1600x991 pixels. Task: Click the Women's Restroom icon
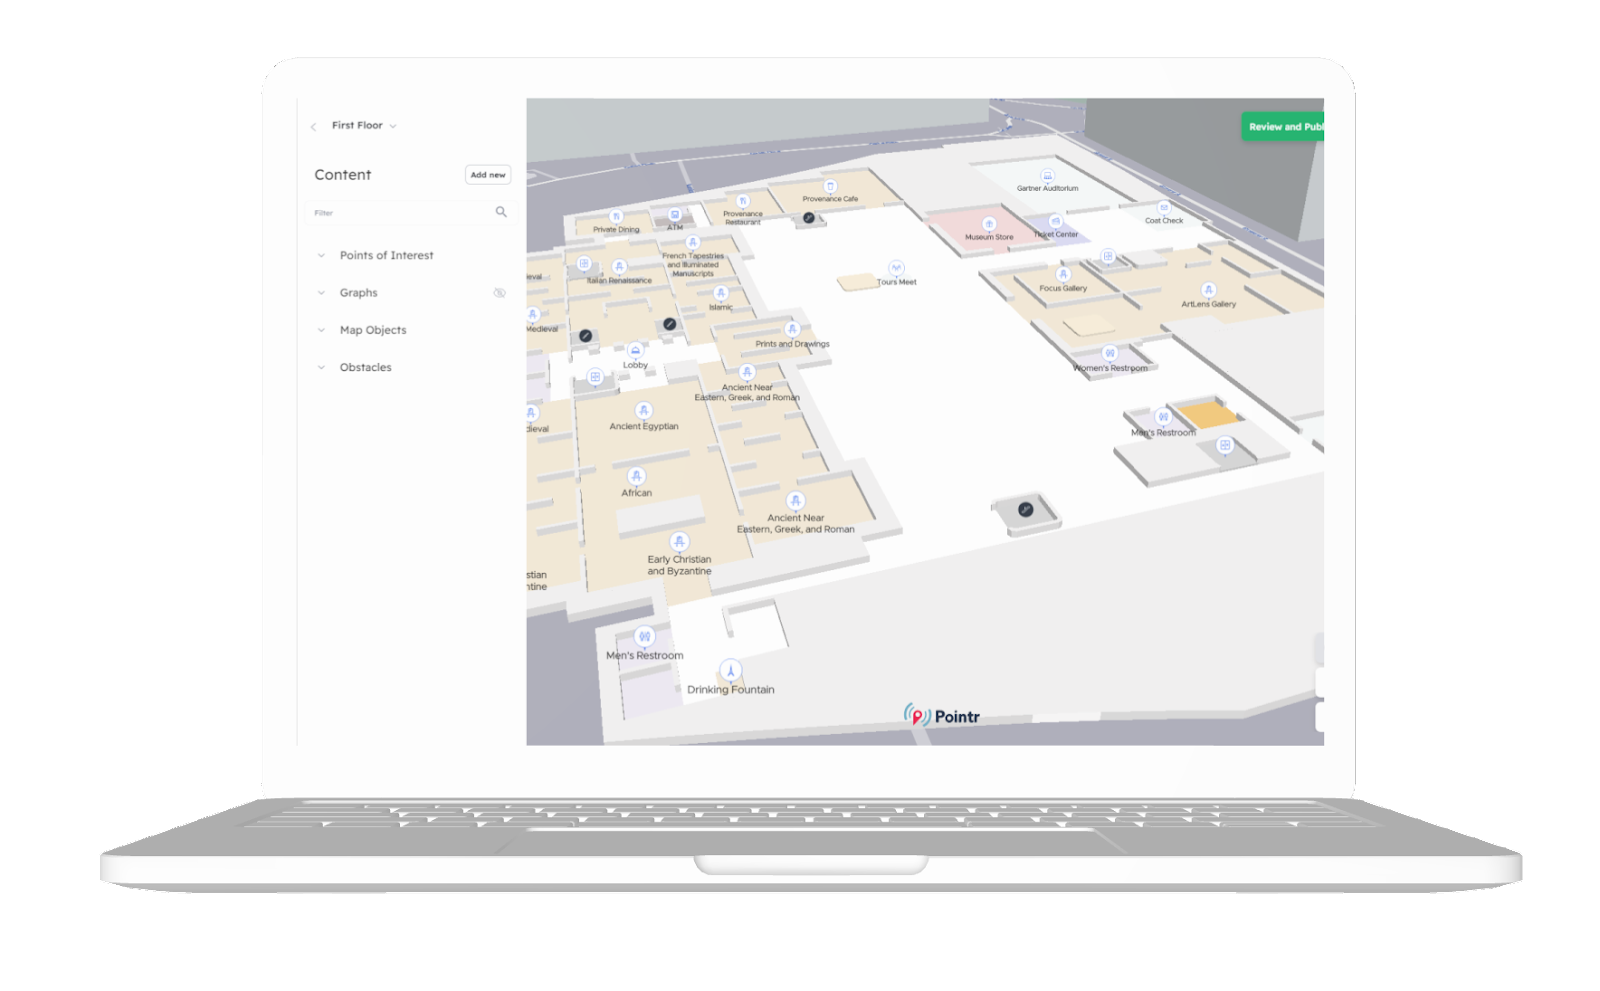1109,353
